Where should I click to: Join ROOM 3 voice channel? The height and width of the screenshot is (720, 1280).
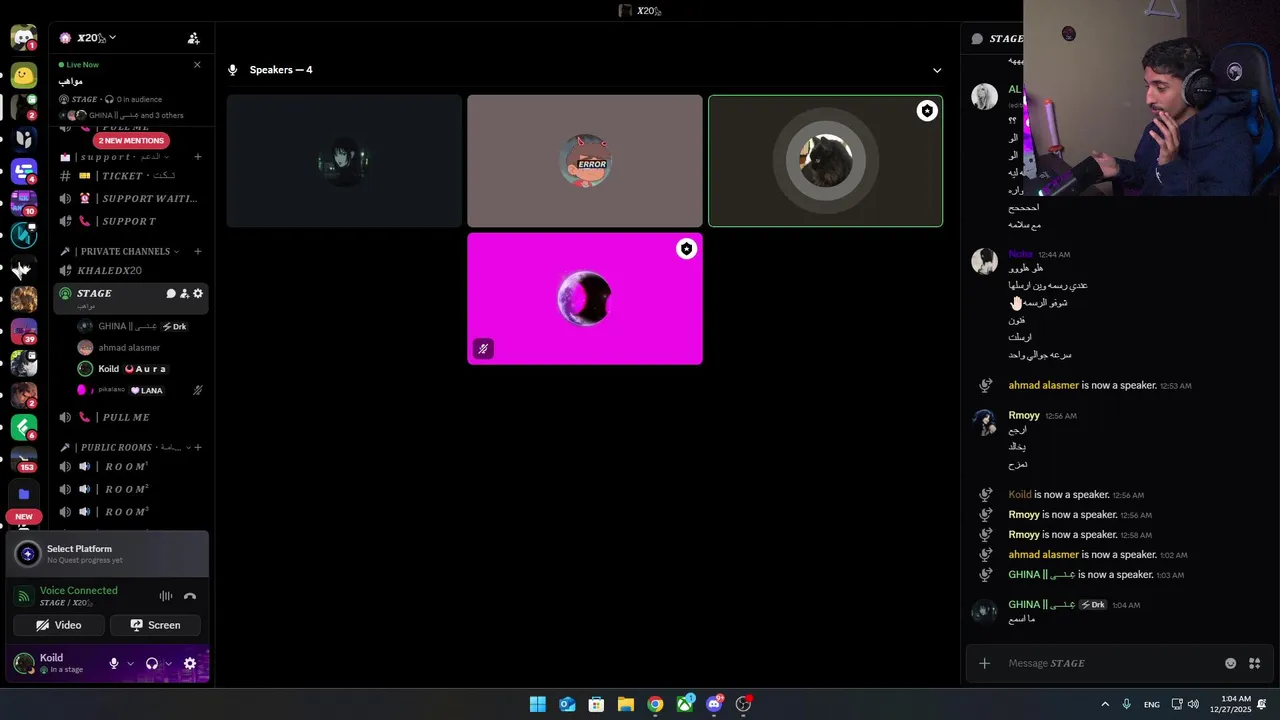click(x=130, y=512)
